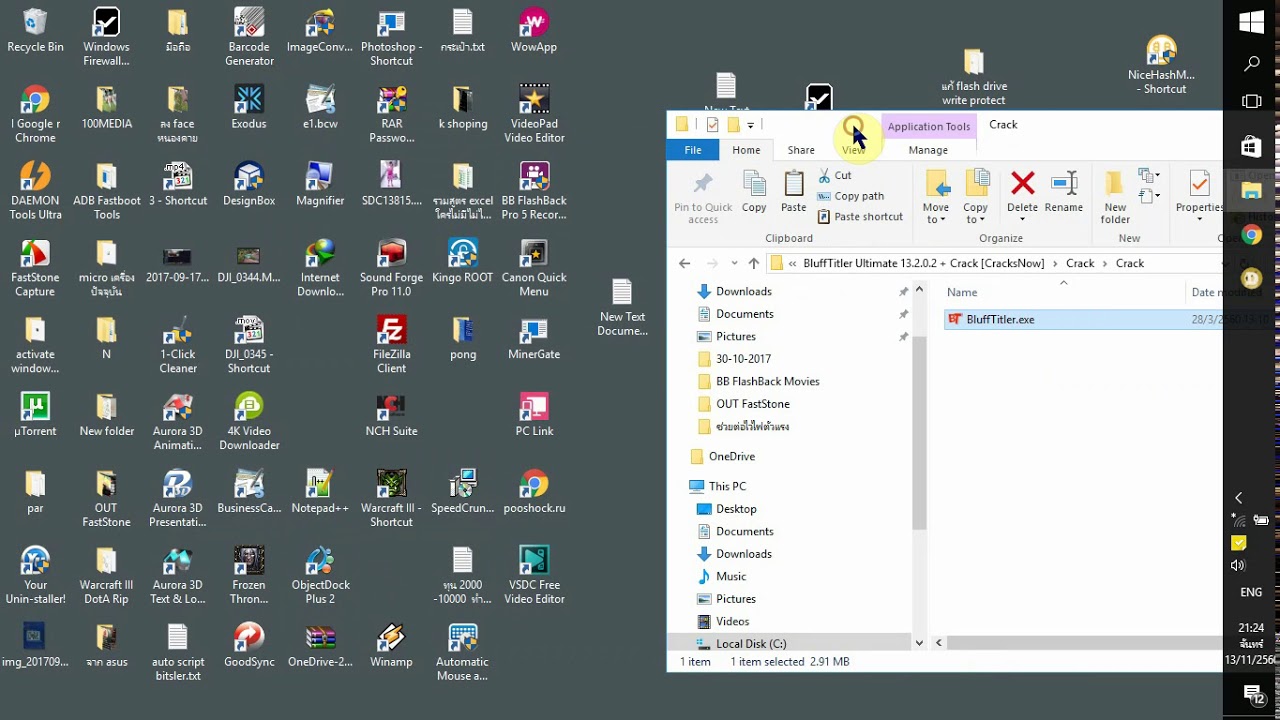The height and width of the screenshot is (720, 1280).
Task: Click the New folder icon in title bar
Action: [x=733, y=125]
